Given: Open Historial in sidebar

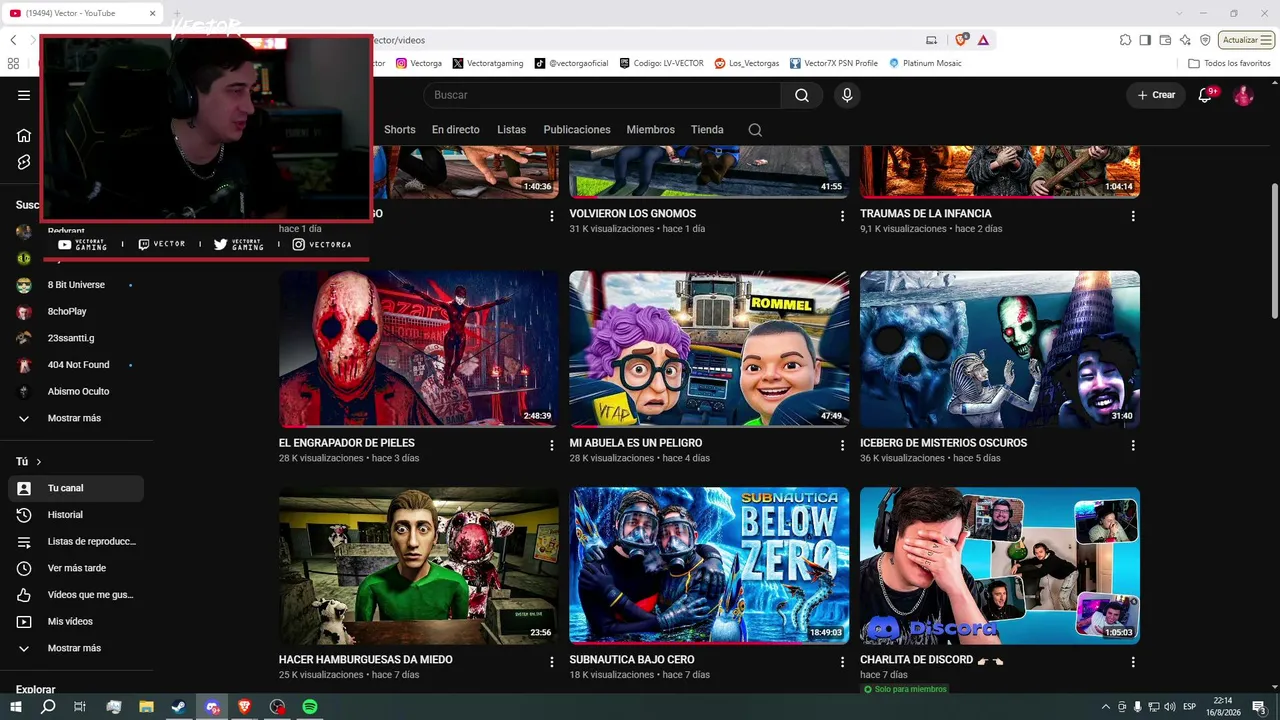Looking at the screenshot, I should (76, 515).
